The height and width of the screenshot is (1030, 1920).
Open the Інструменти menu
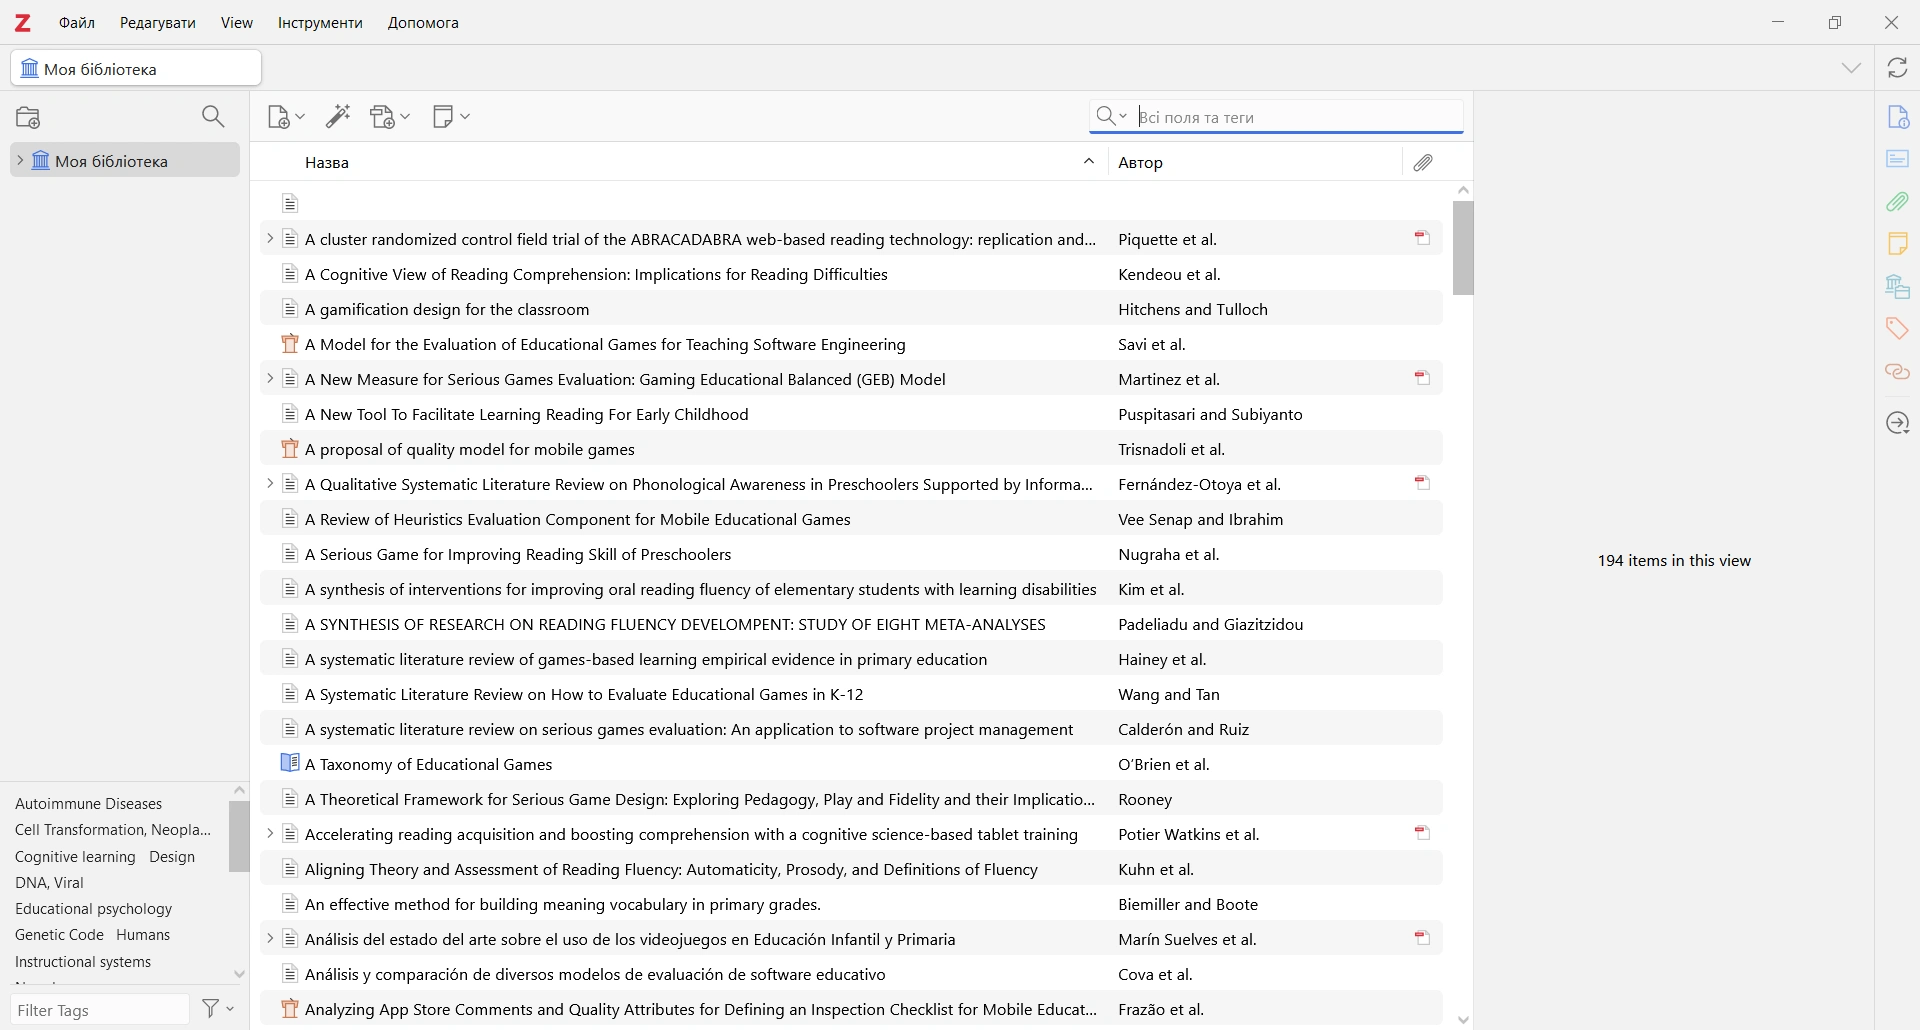point(320,23)
